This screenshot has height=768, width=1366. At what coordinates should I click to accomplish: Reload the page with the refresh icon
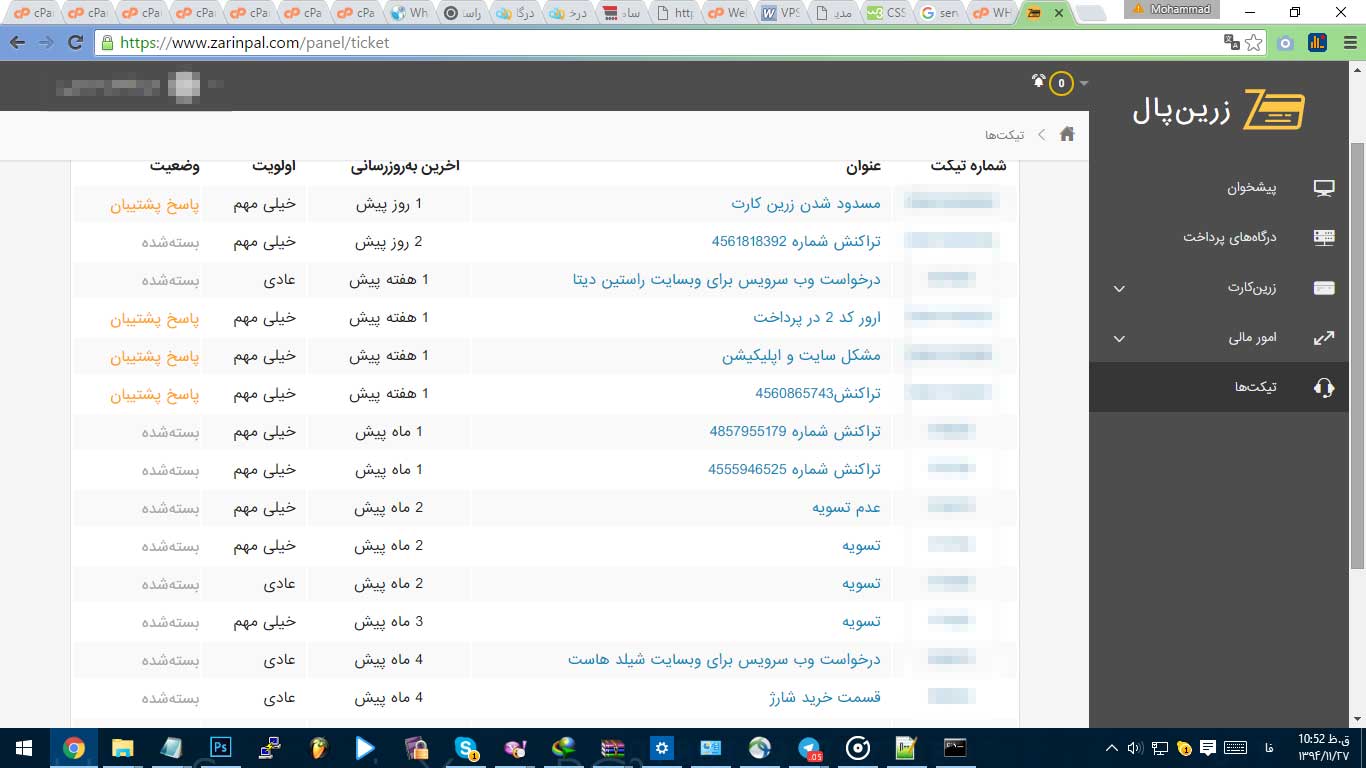[x=75, y=43]
